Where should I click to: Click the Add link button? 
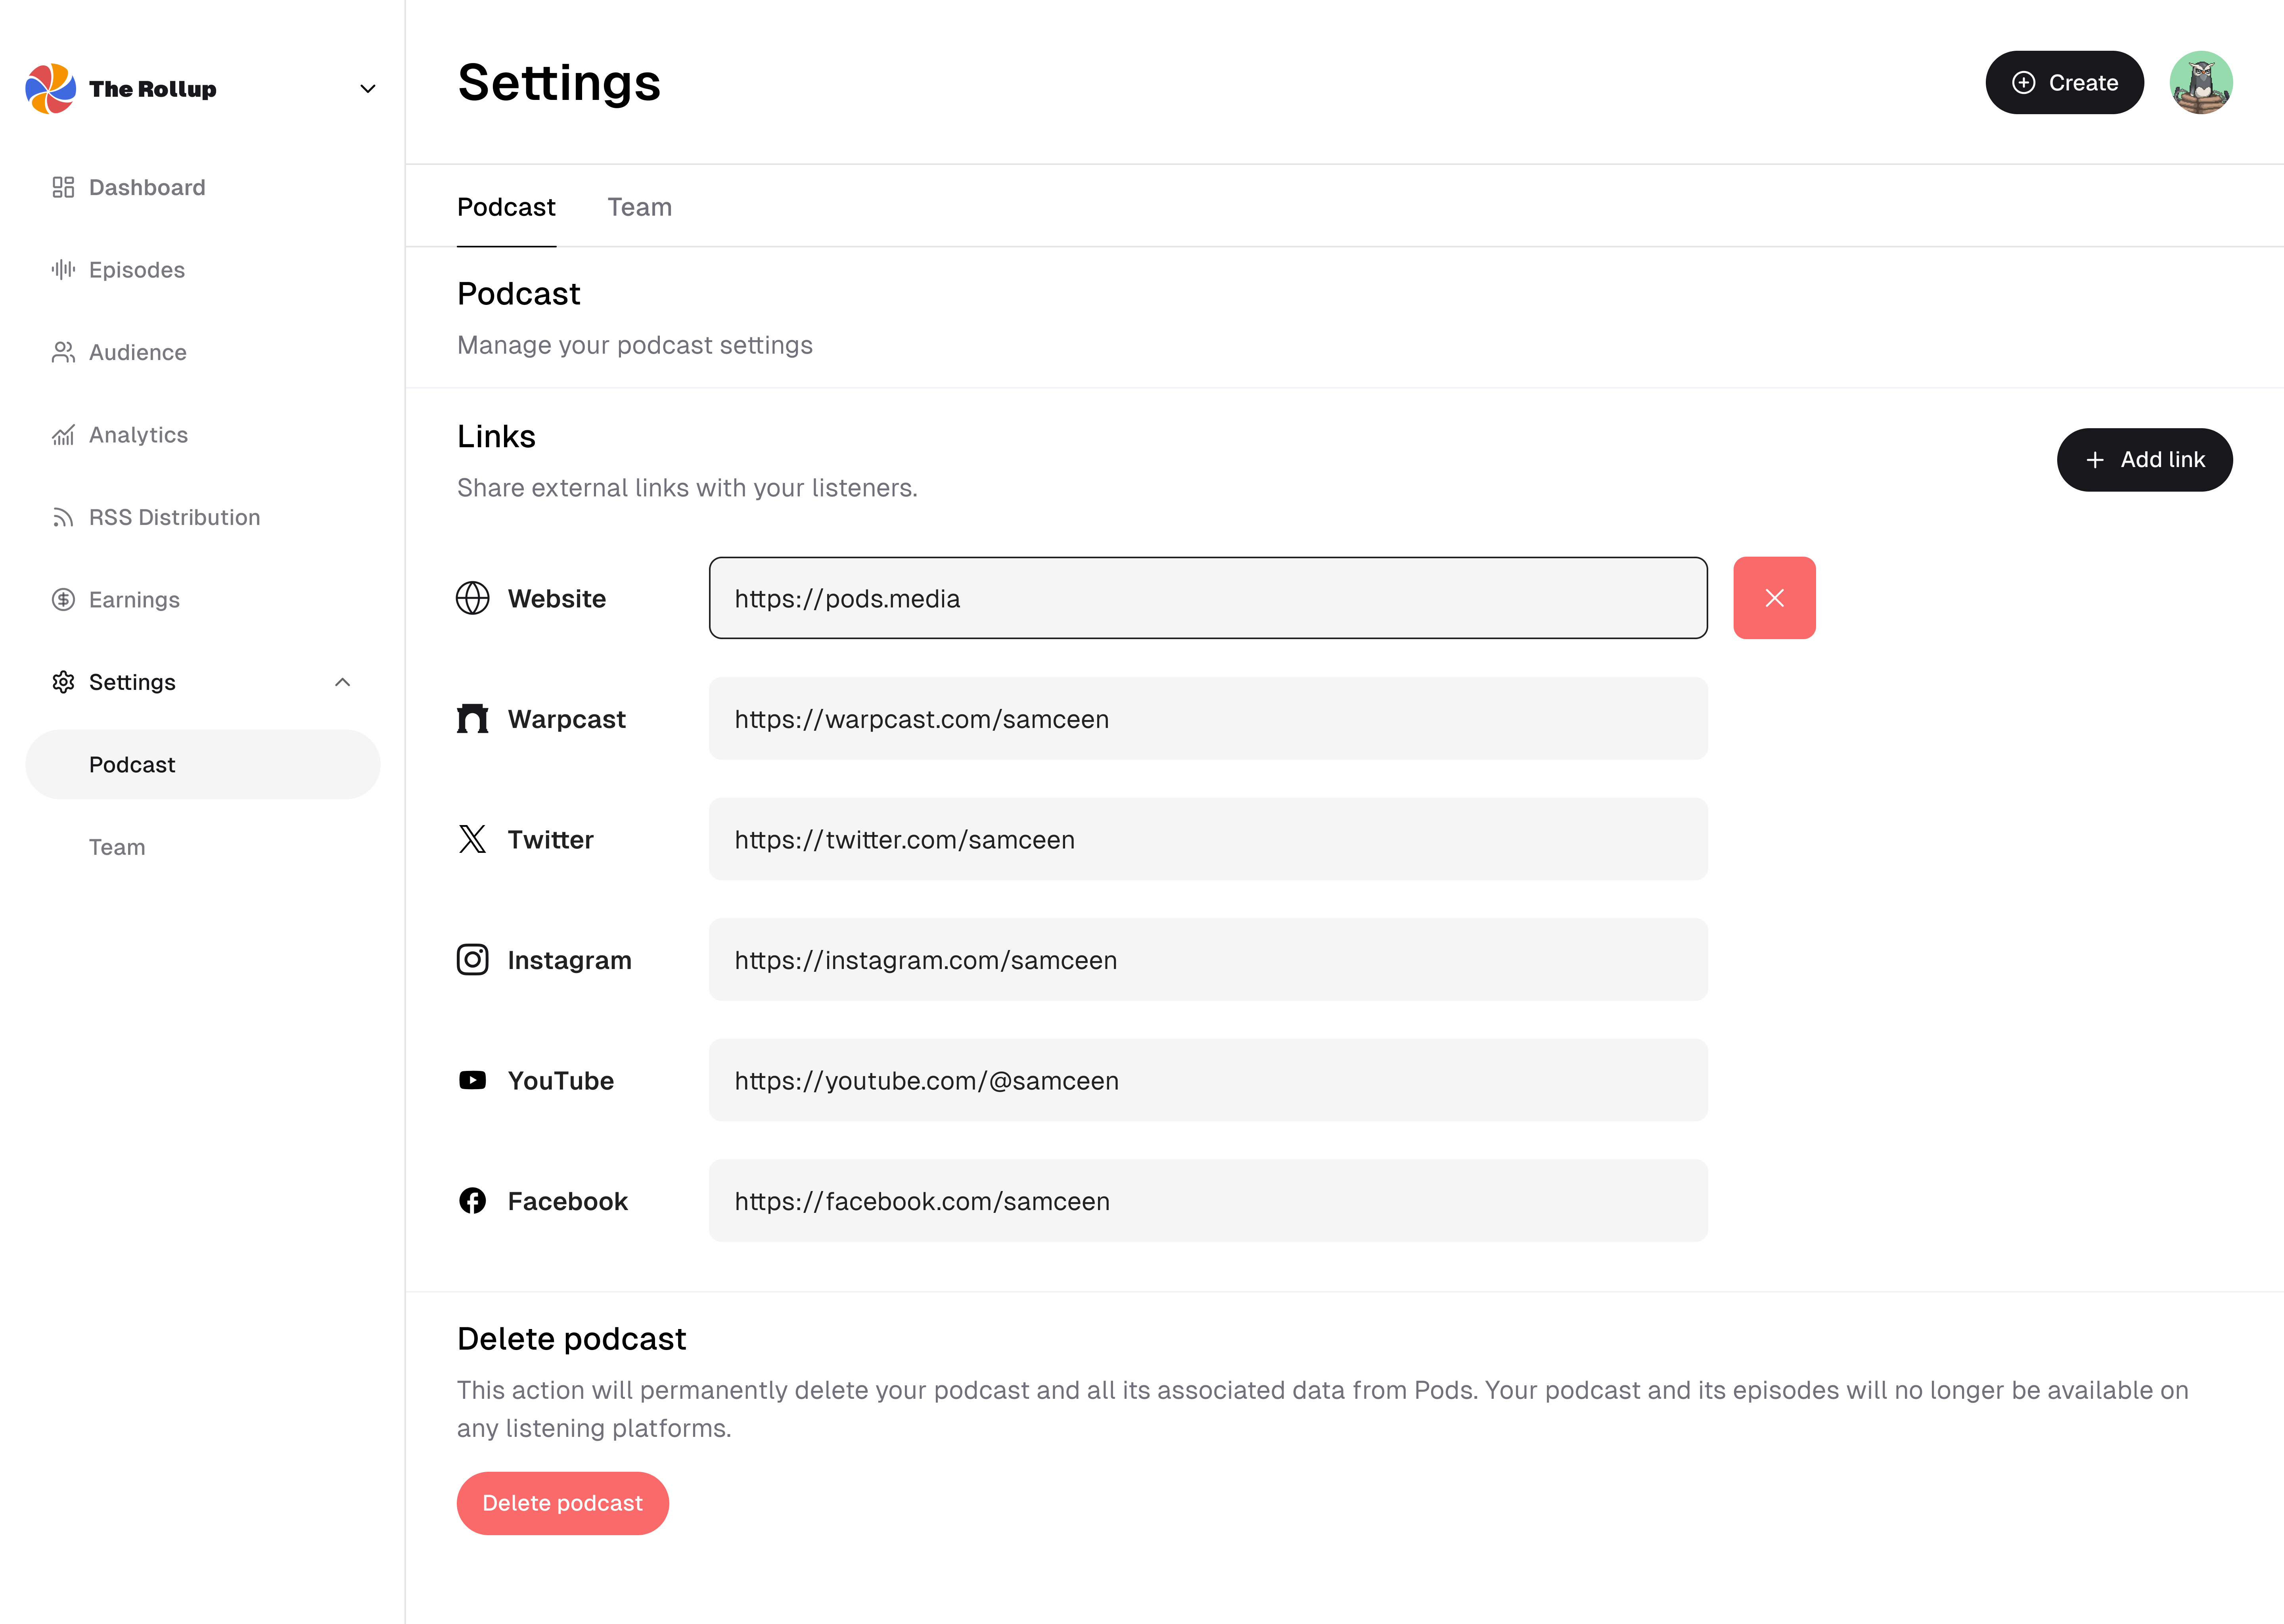point(2144,460)
